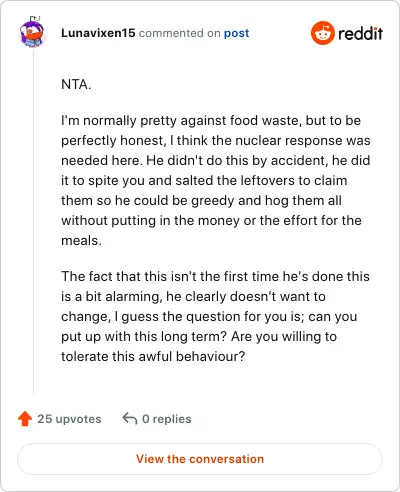
Task: Click the paragraph starting "The fact that"
Action: tap(215, 316)
